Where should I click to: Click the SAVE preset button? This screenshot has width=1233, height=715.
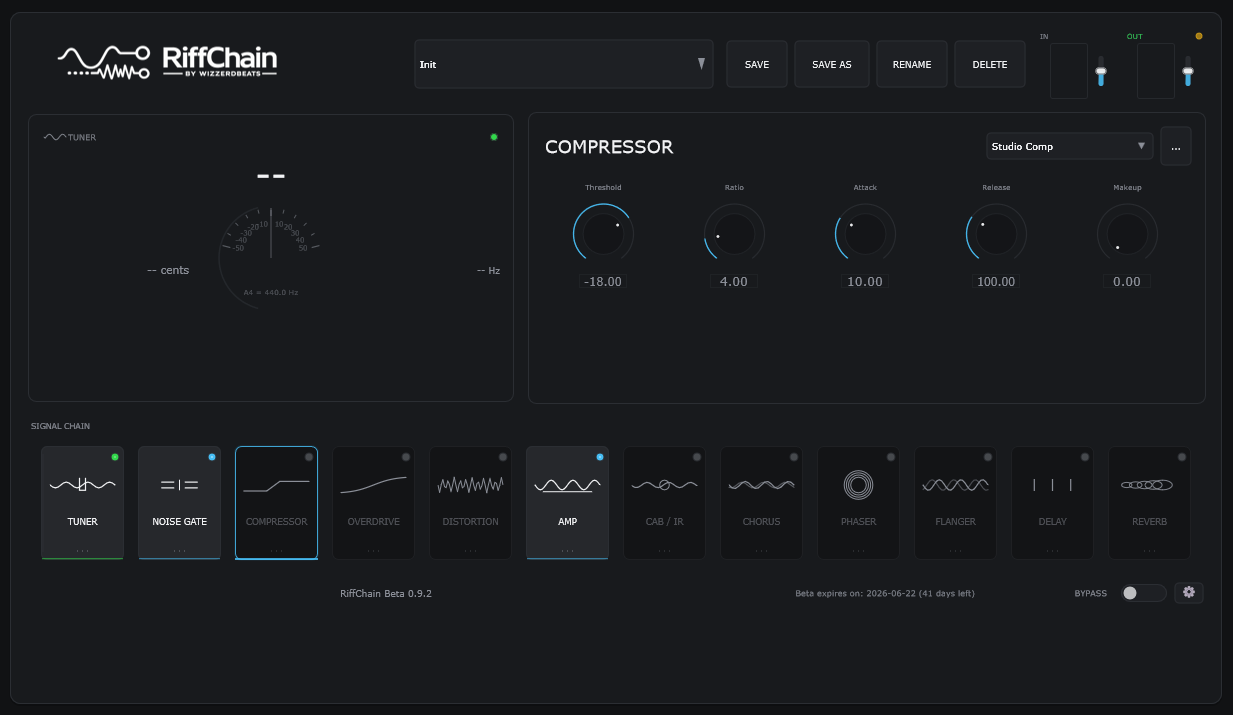(x=757, y=64)
